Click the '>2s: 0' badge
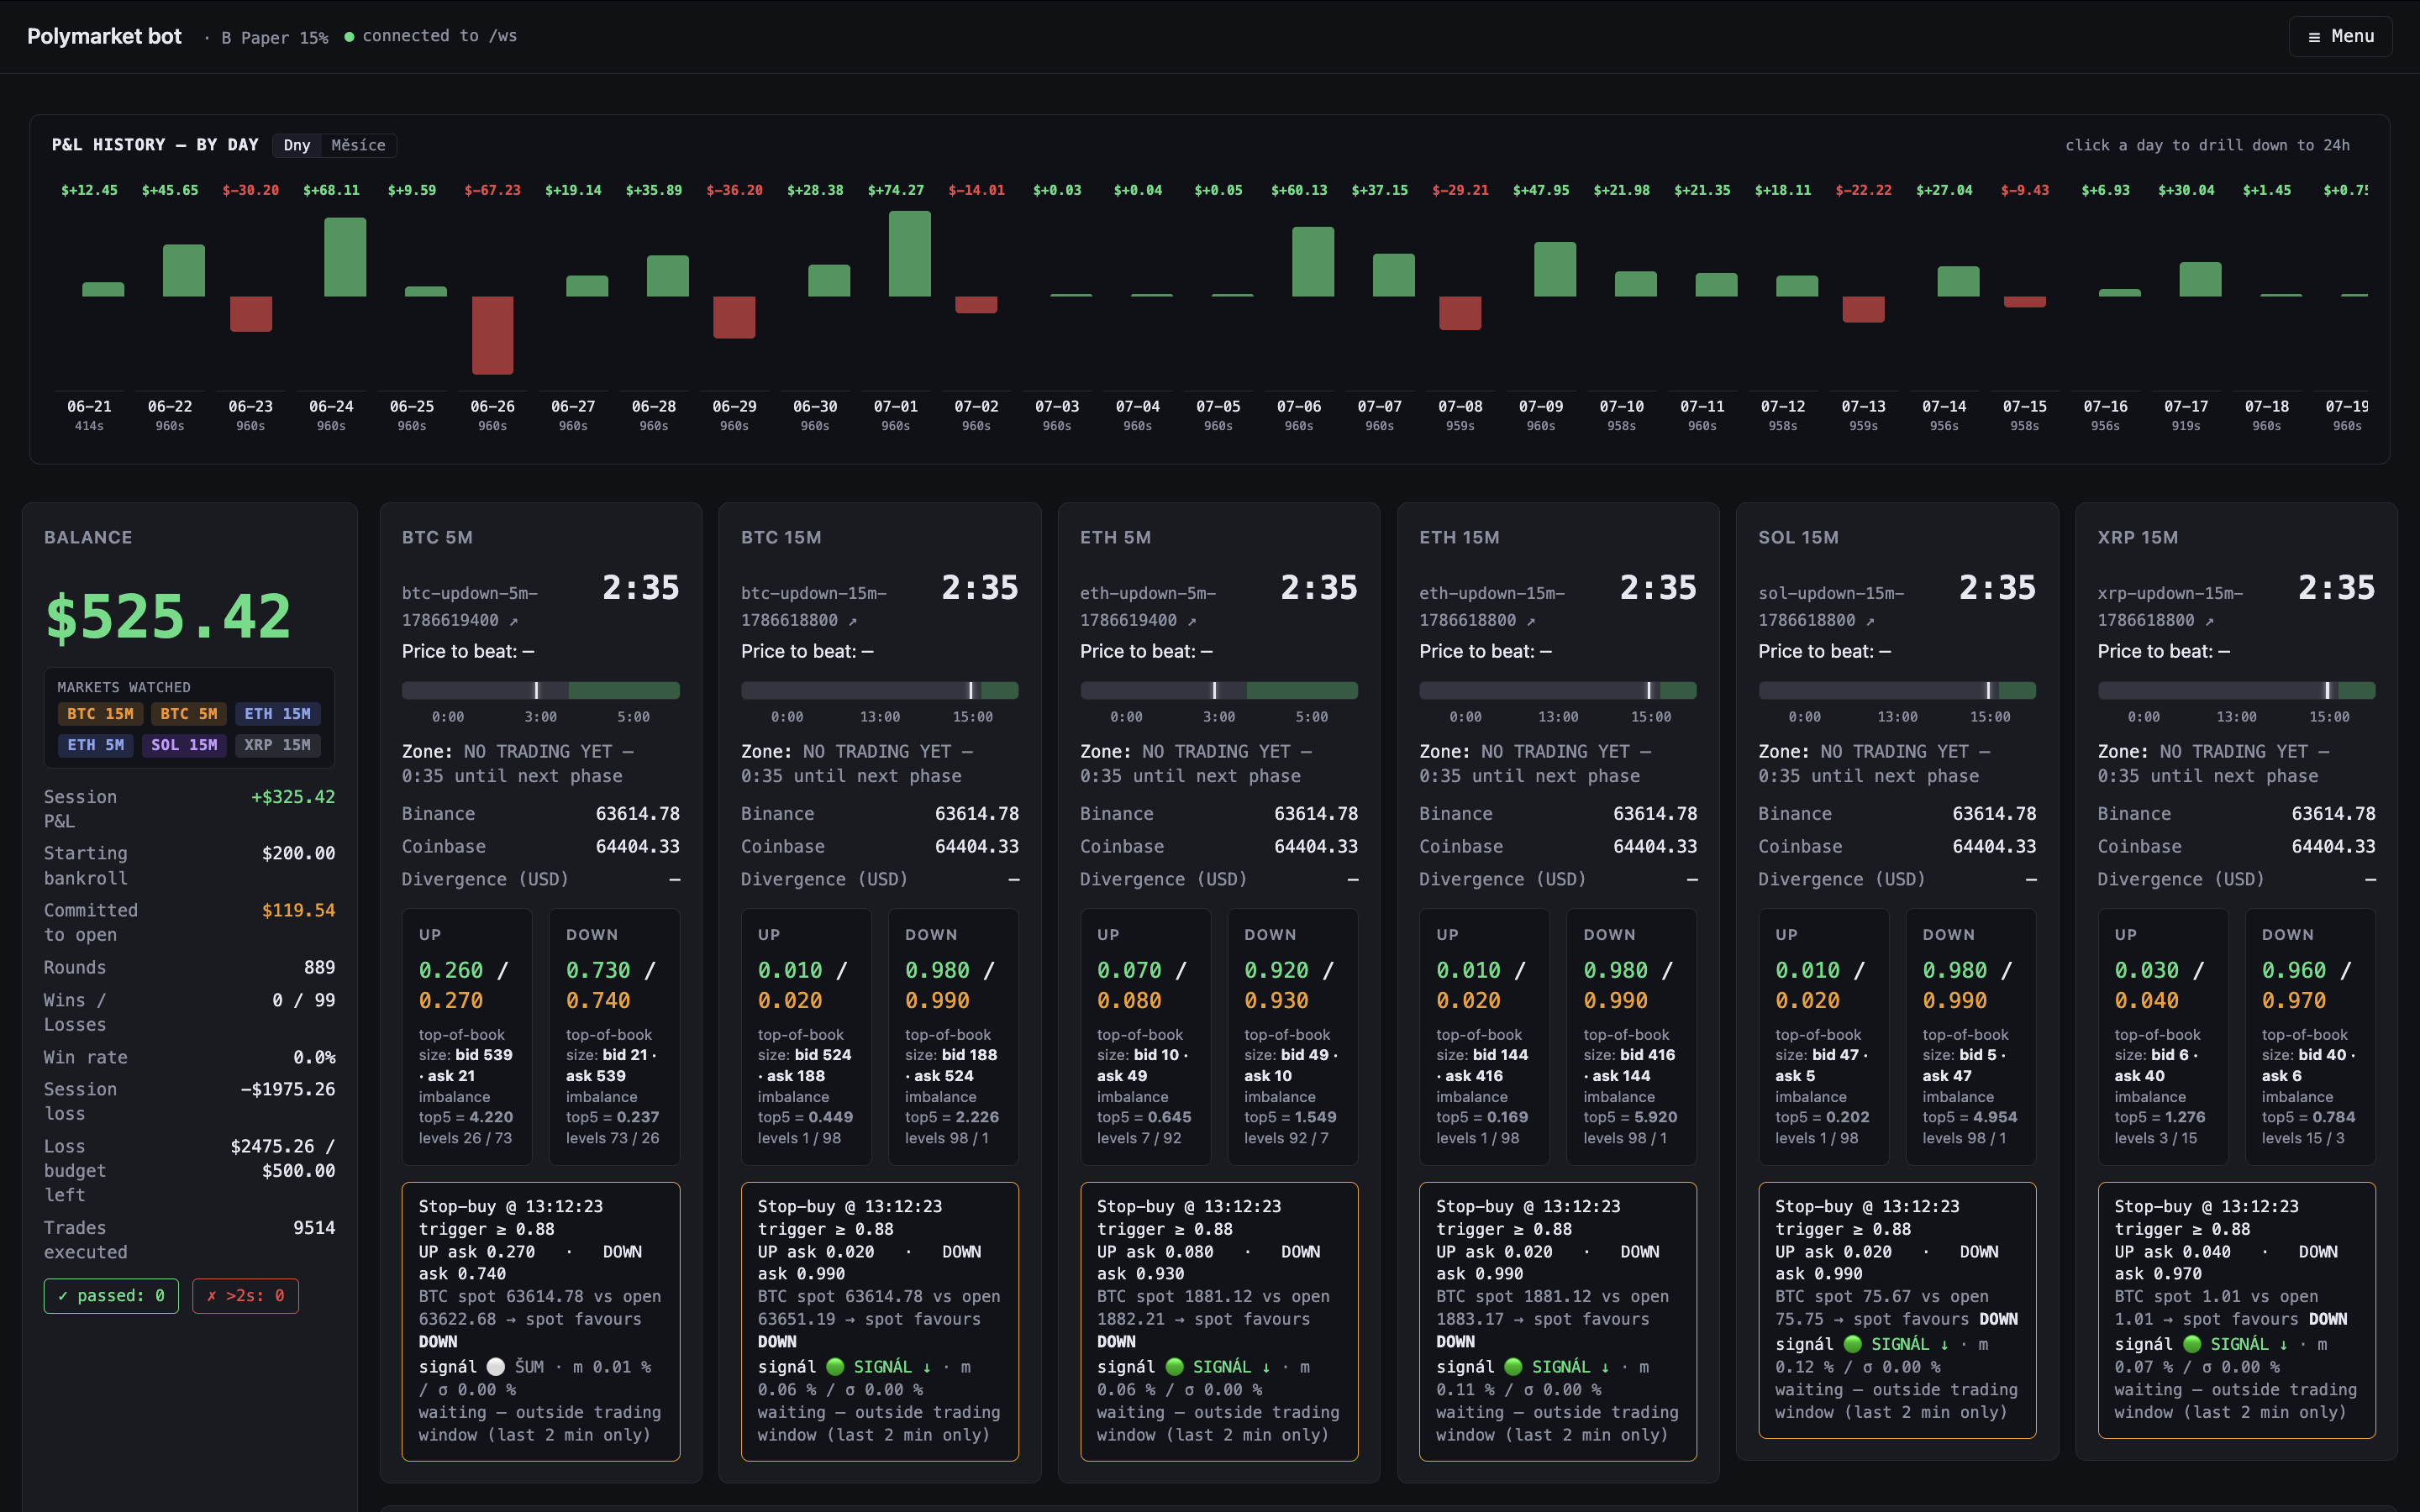 [245, 1296]
